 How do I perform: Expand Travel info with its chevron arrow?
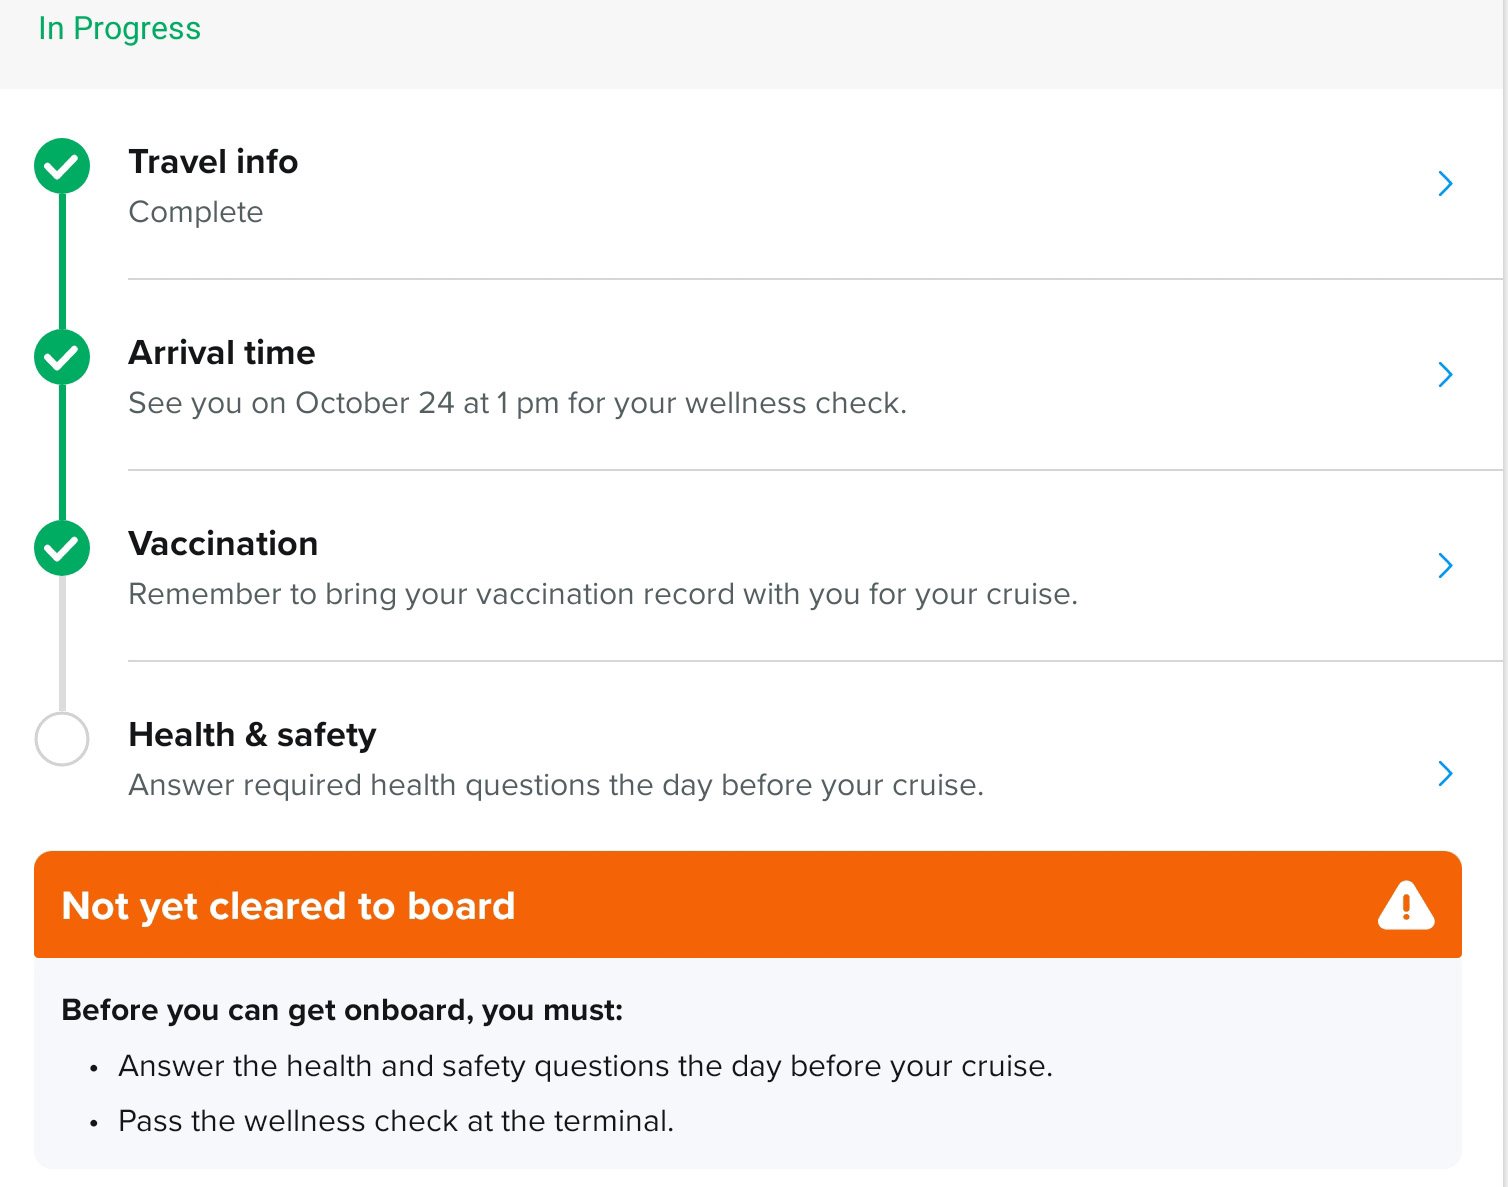click(1445, 183)
